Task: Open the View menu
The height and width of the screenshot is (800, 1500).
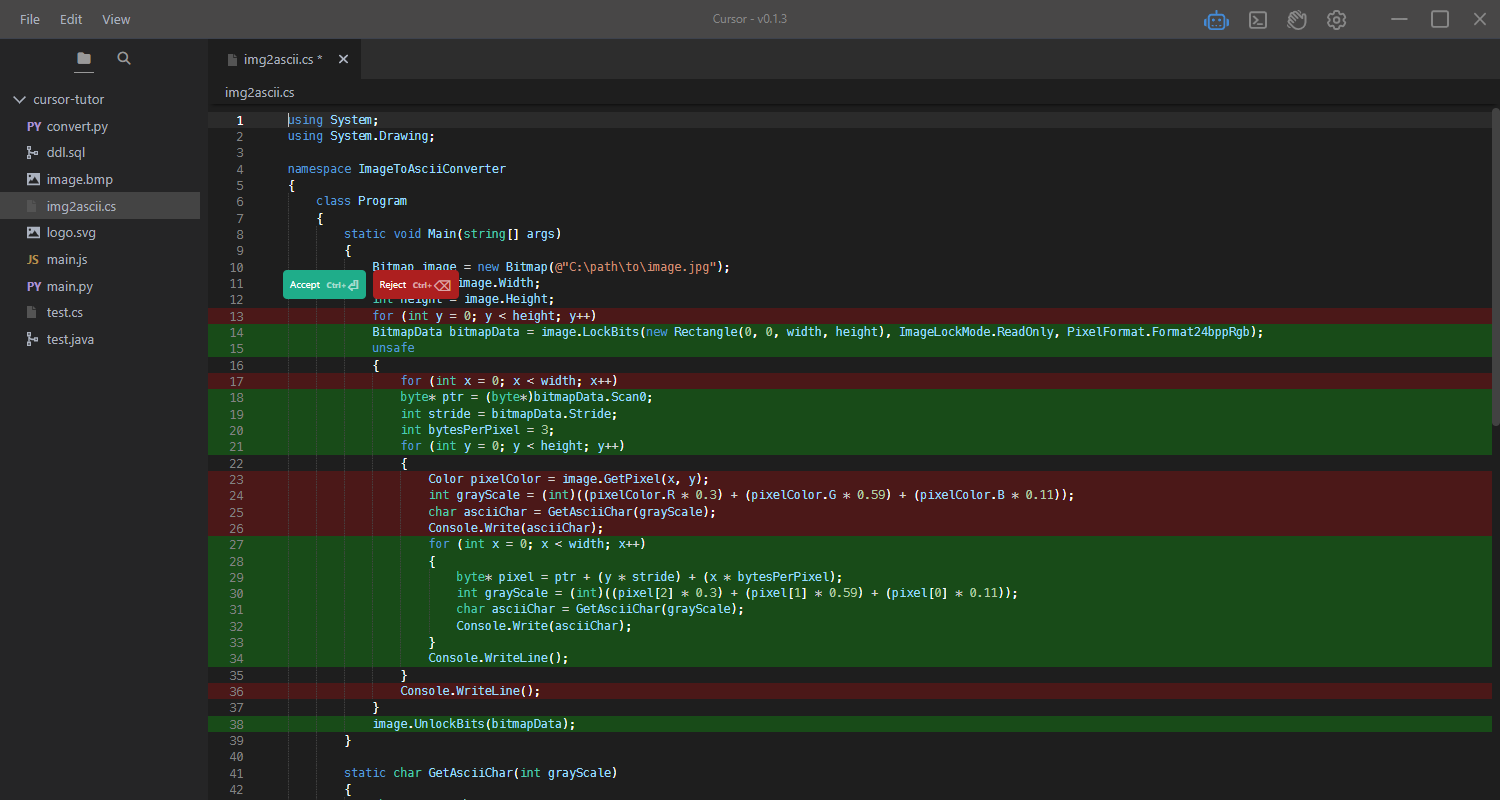Action: tap(116, 19)
